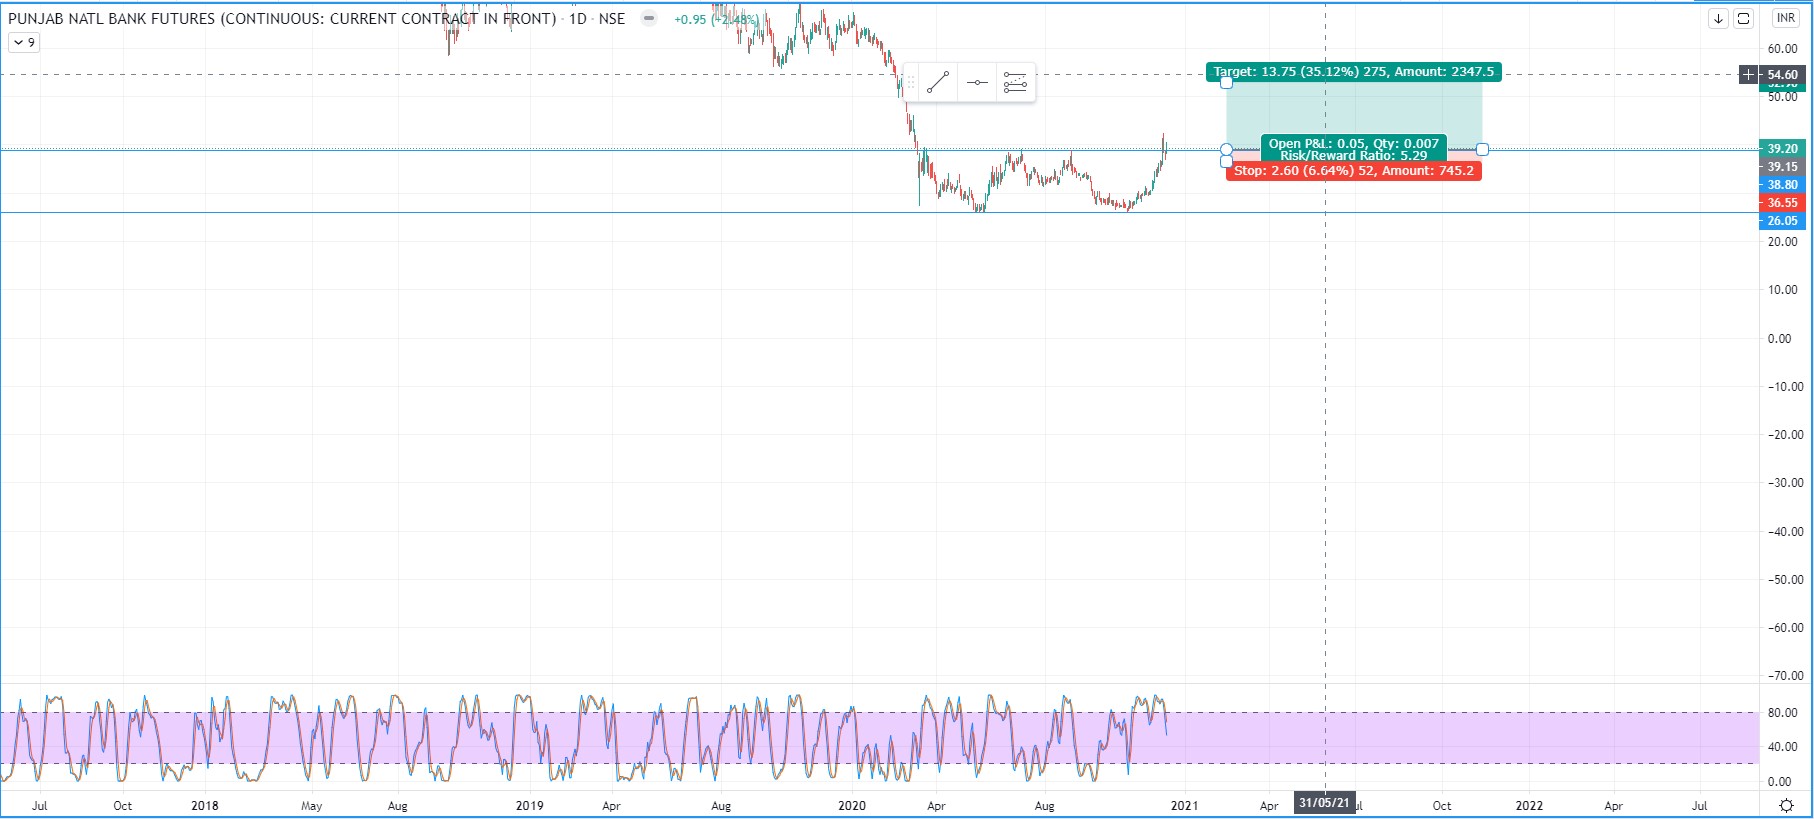Open the drawing list icon in floating toolbar

(x=1015, y=83)
